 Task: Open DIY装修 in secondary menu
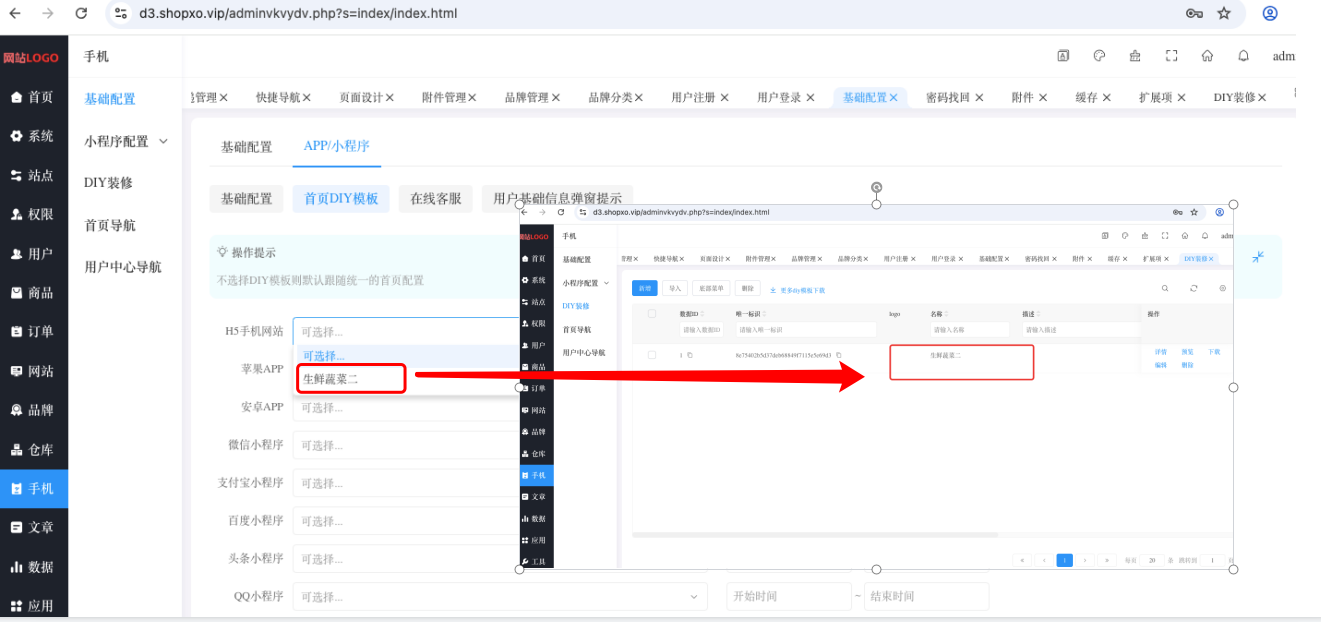[x=109, y=183]
